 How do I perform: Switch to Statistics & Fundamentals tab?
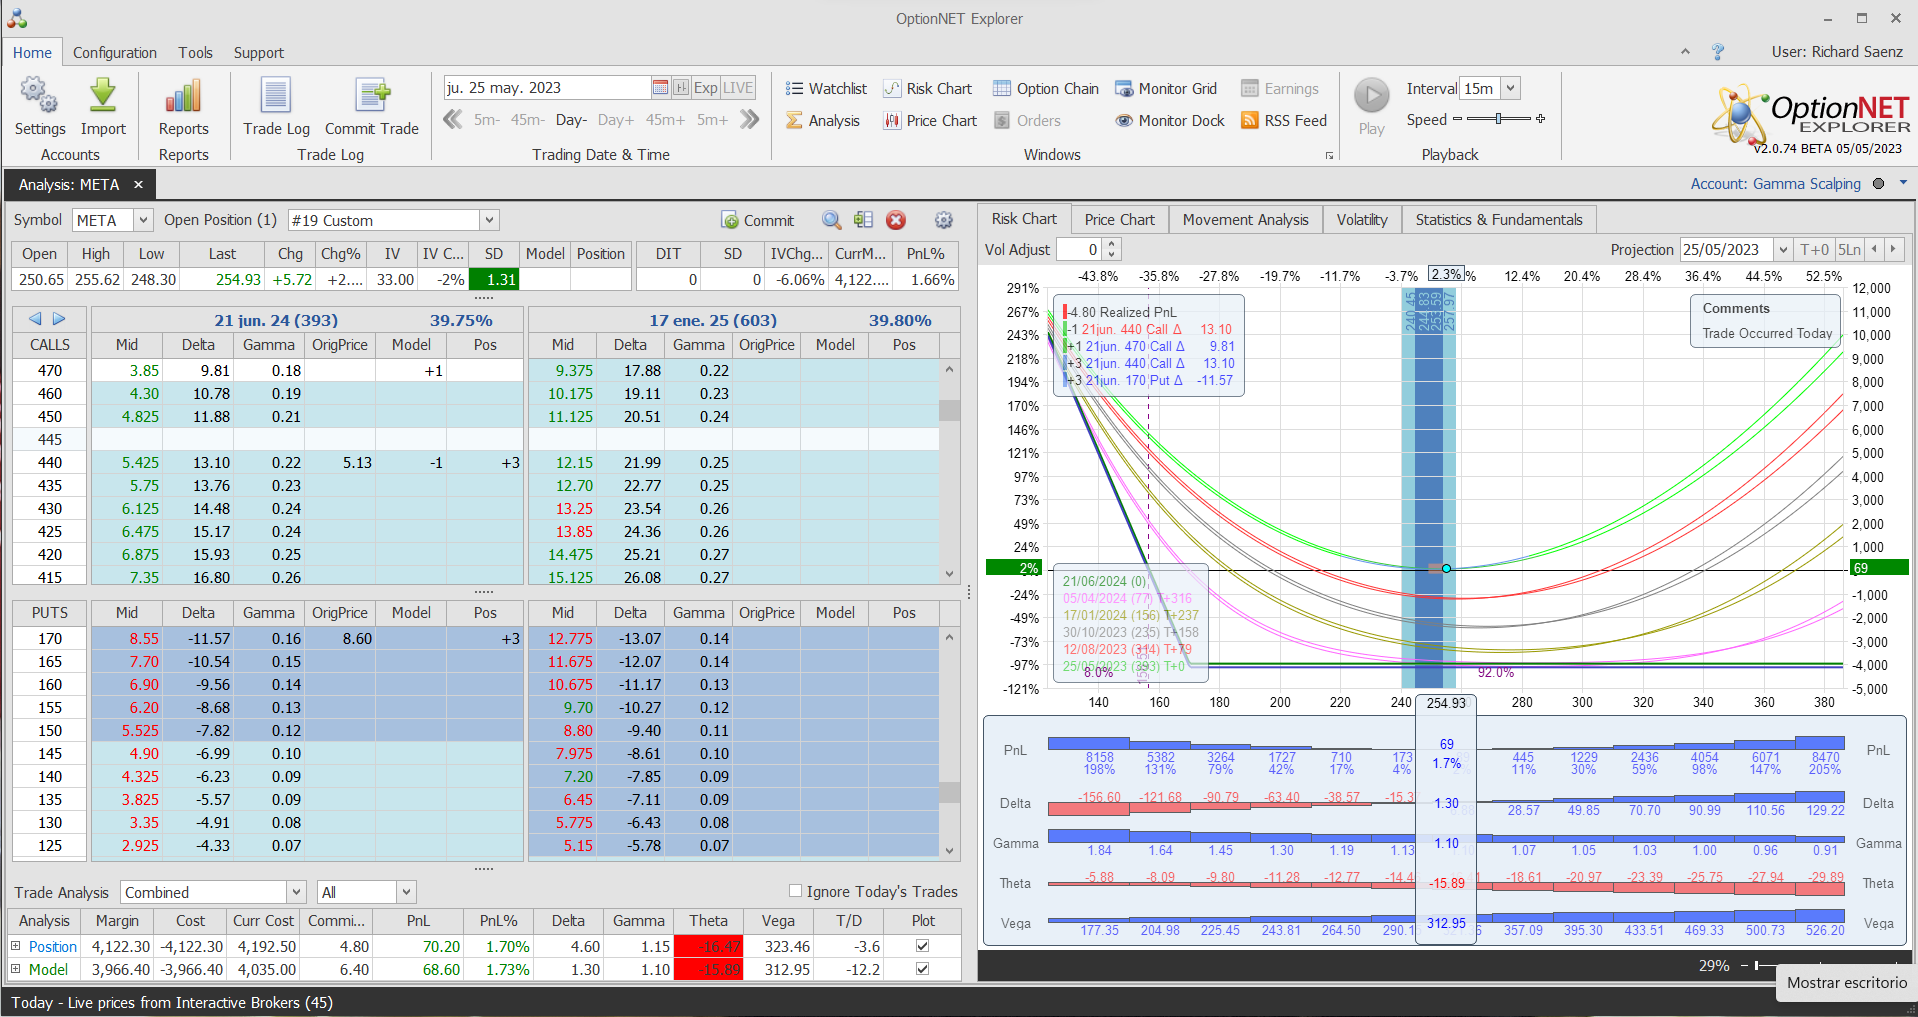(1499, 220)
